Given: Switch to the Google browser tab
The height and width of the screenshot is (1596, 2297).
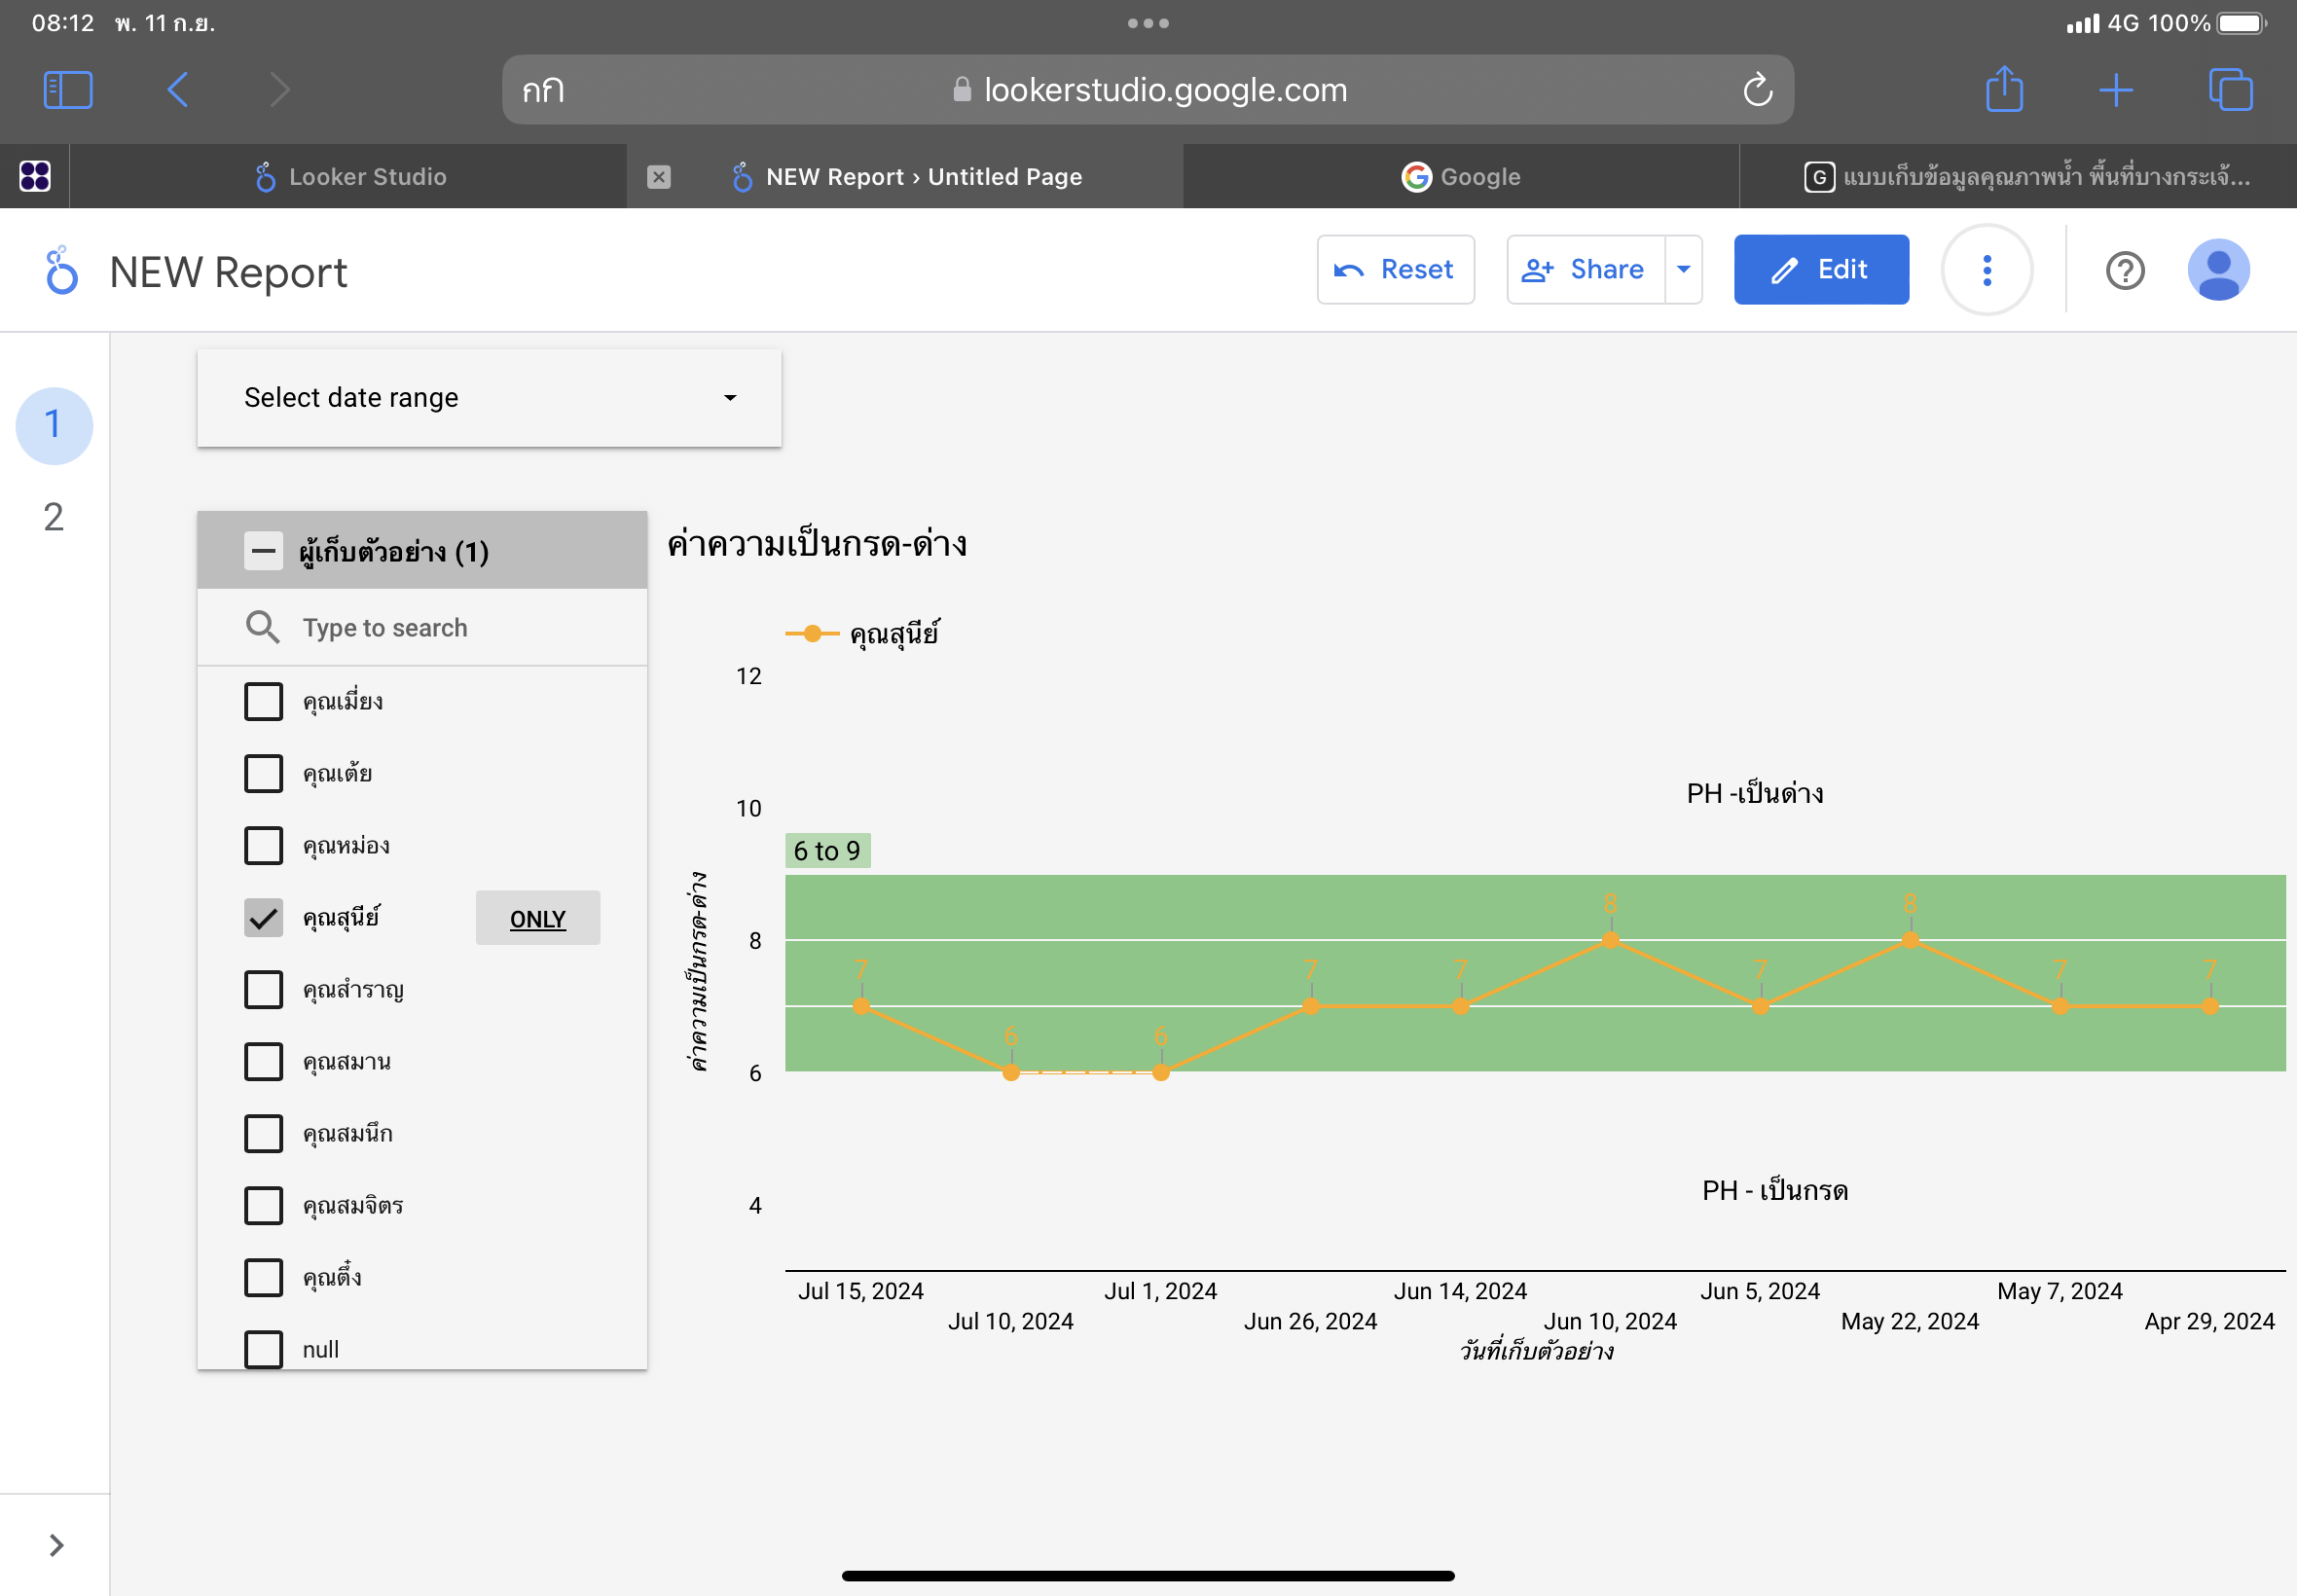Looking at the screenshot, I should click(x=1460, y=177).
